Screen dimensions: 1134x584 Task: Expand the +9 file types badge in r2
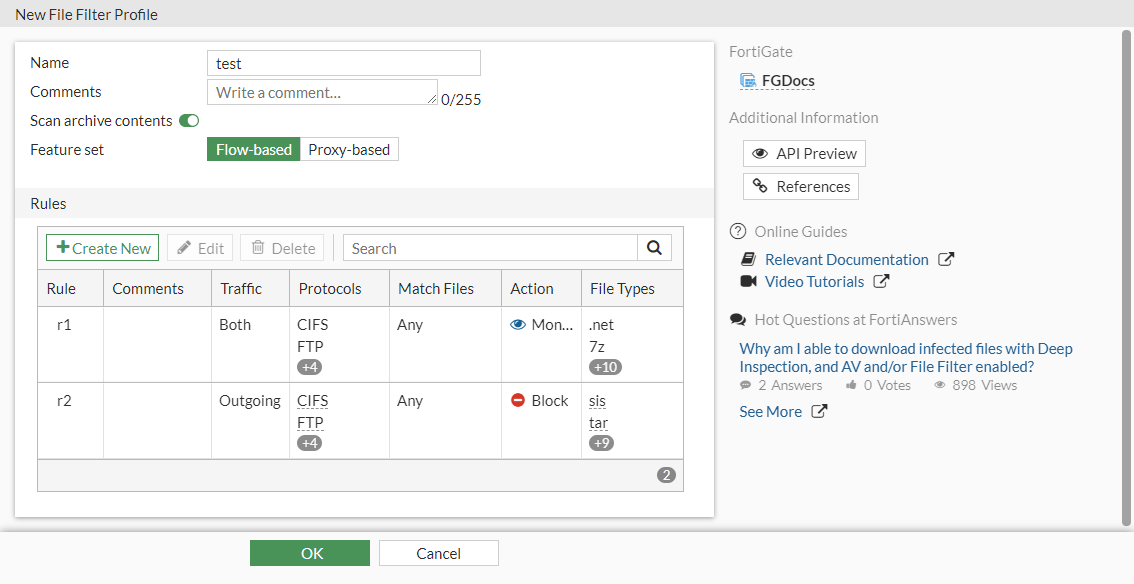pyautogui.click(x=601, y=443)
